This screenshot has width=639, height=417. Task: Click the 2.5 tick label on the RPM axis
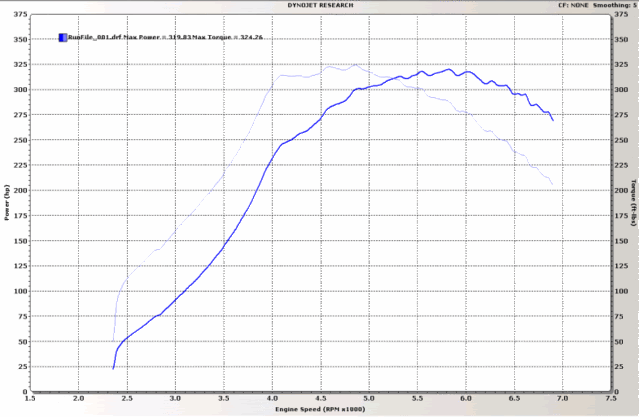[127, 398]
